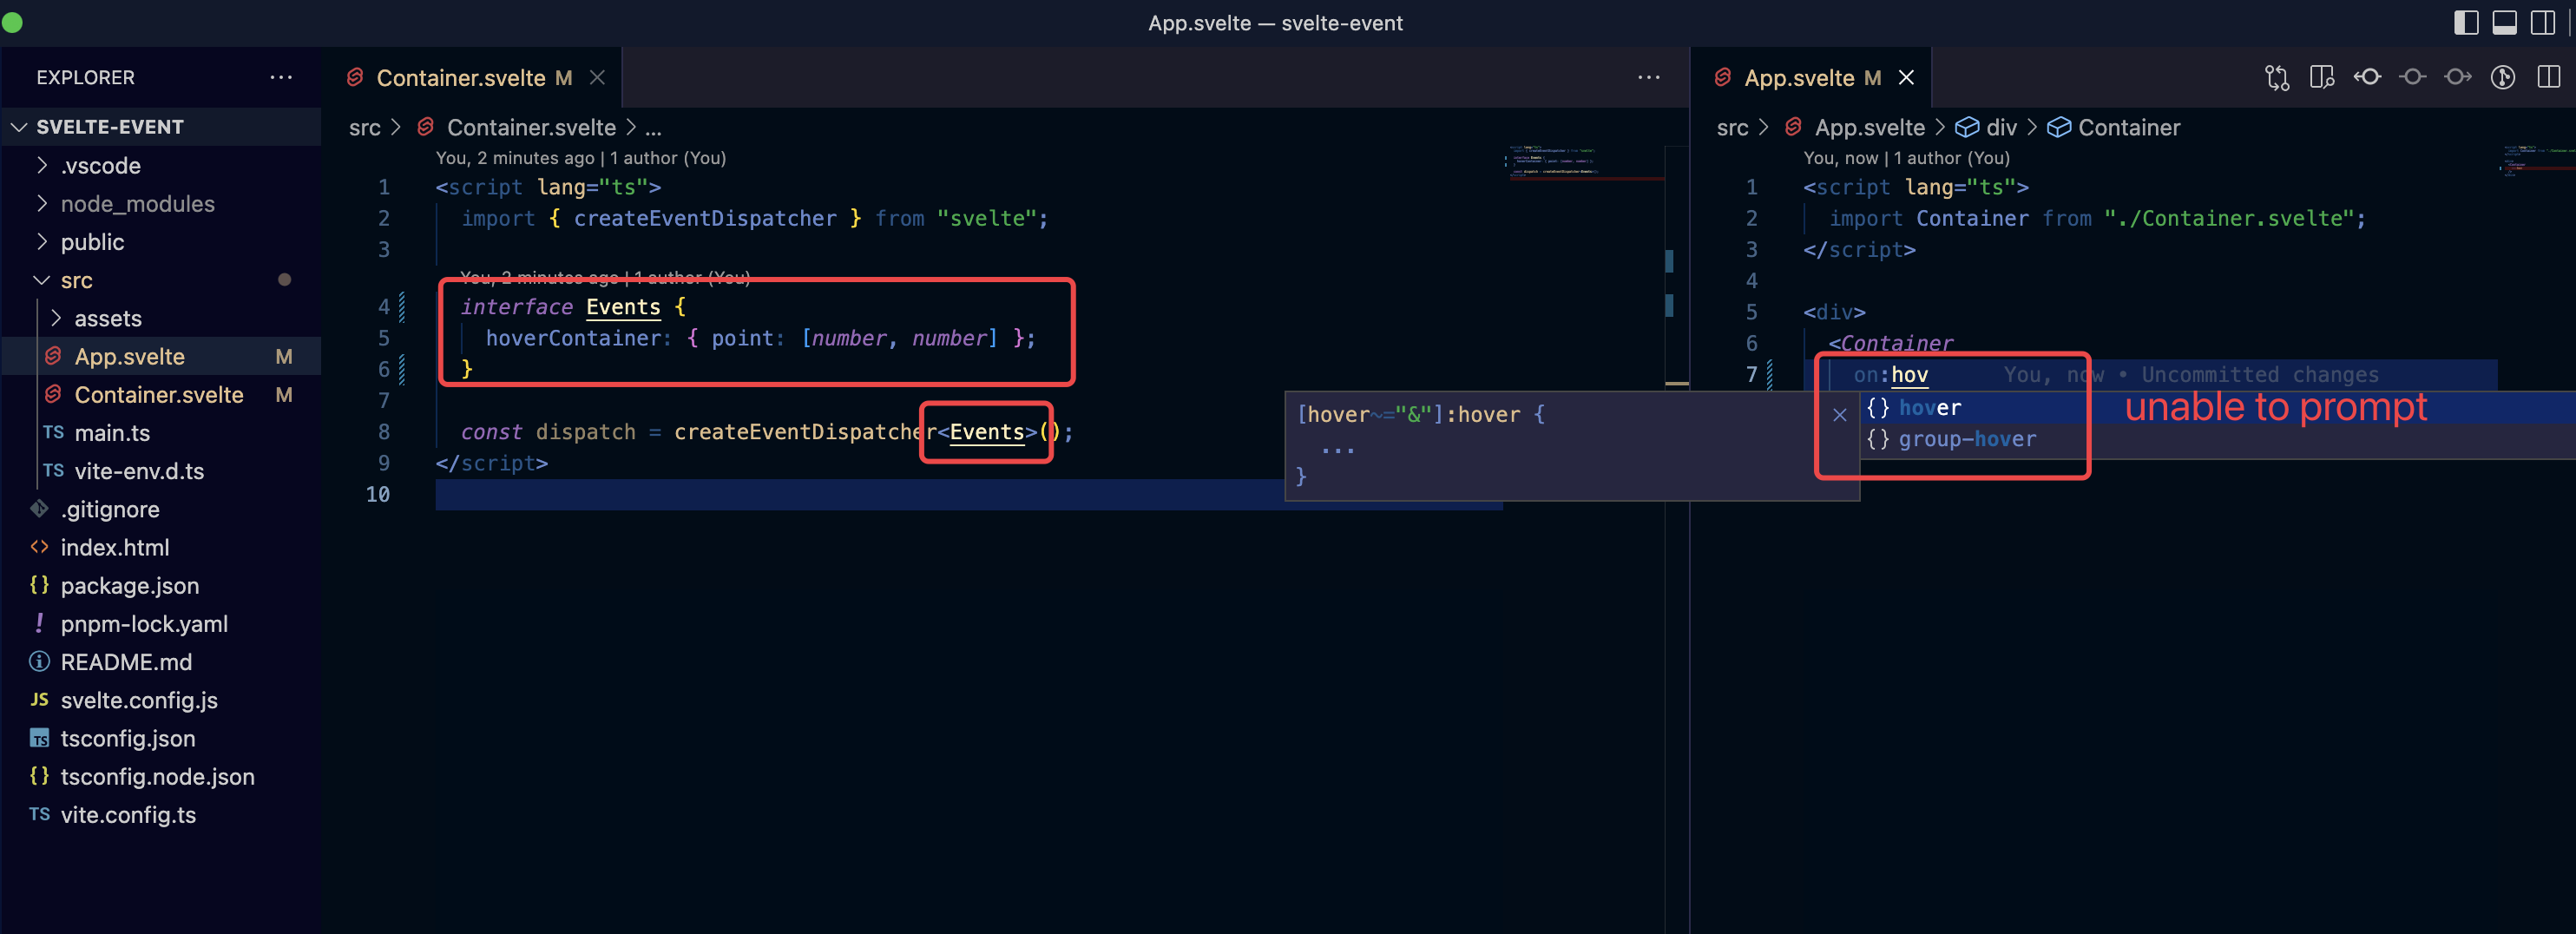Screen dimensions: 2576x934
Task: Open More Actions in the Explorer header
Action: [x=281, y=77]
